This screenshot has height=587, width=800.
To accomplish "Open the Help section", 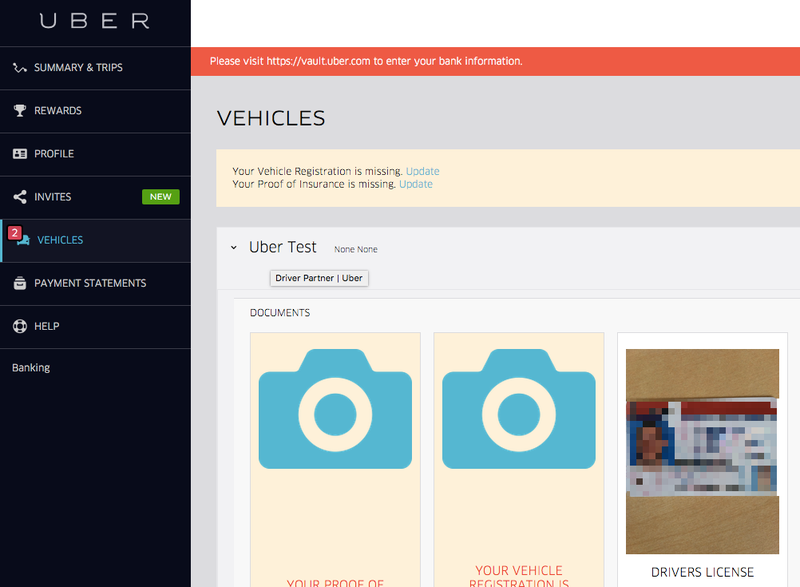I will coord(95,326).
